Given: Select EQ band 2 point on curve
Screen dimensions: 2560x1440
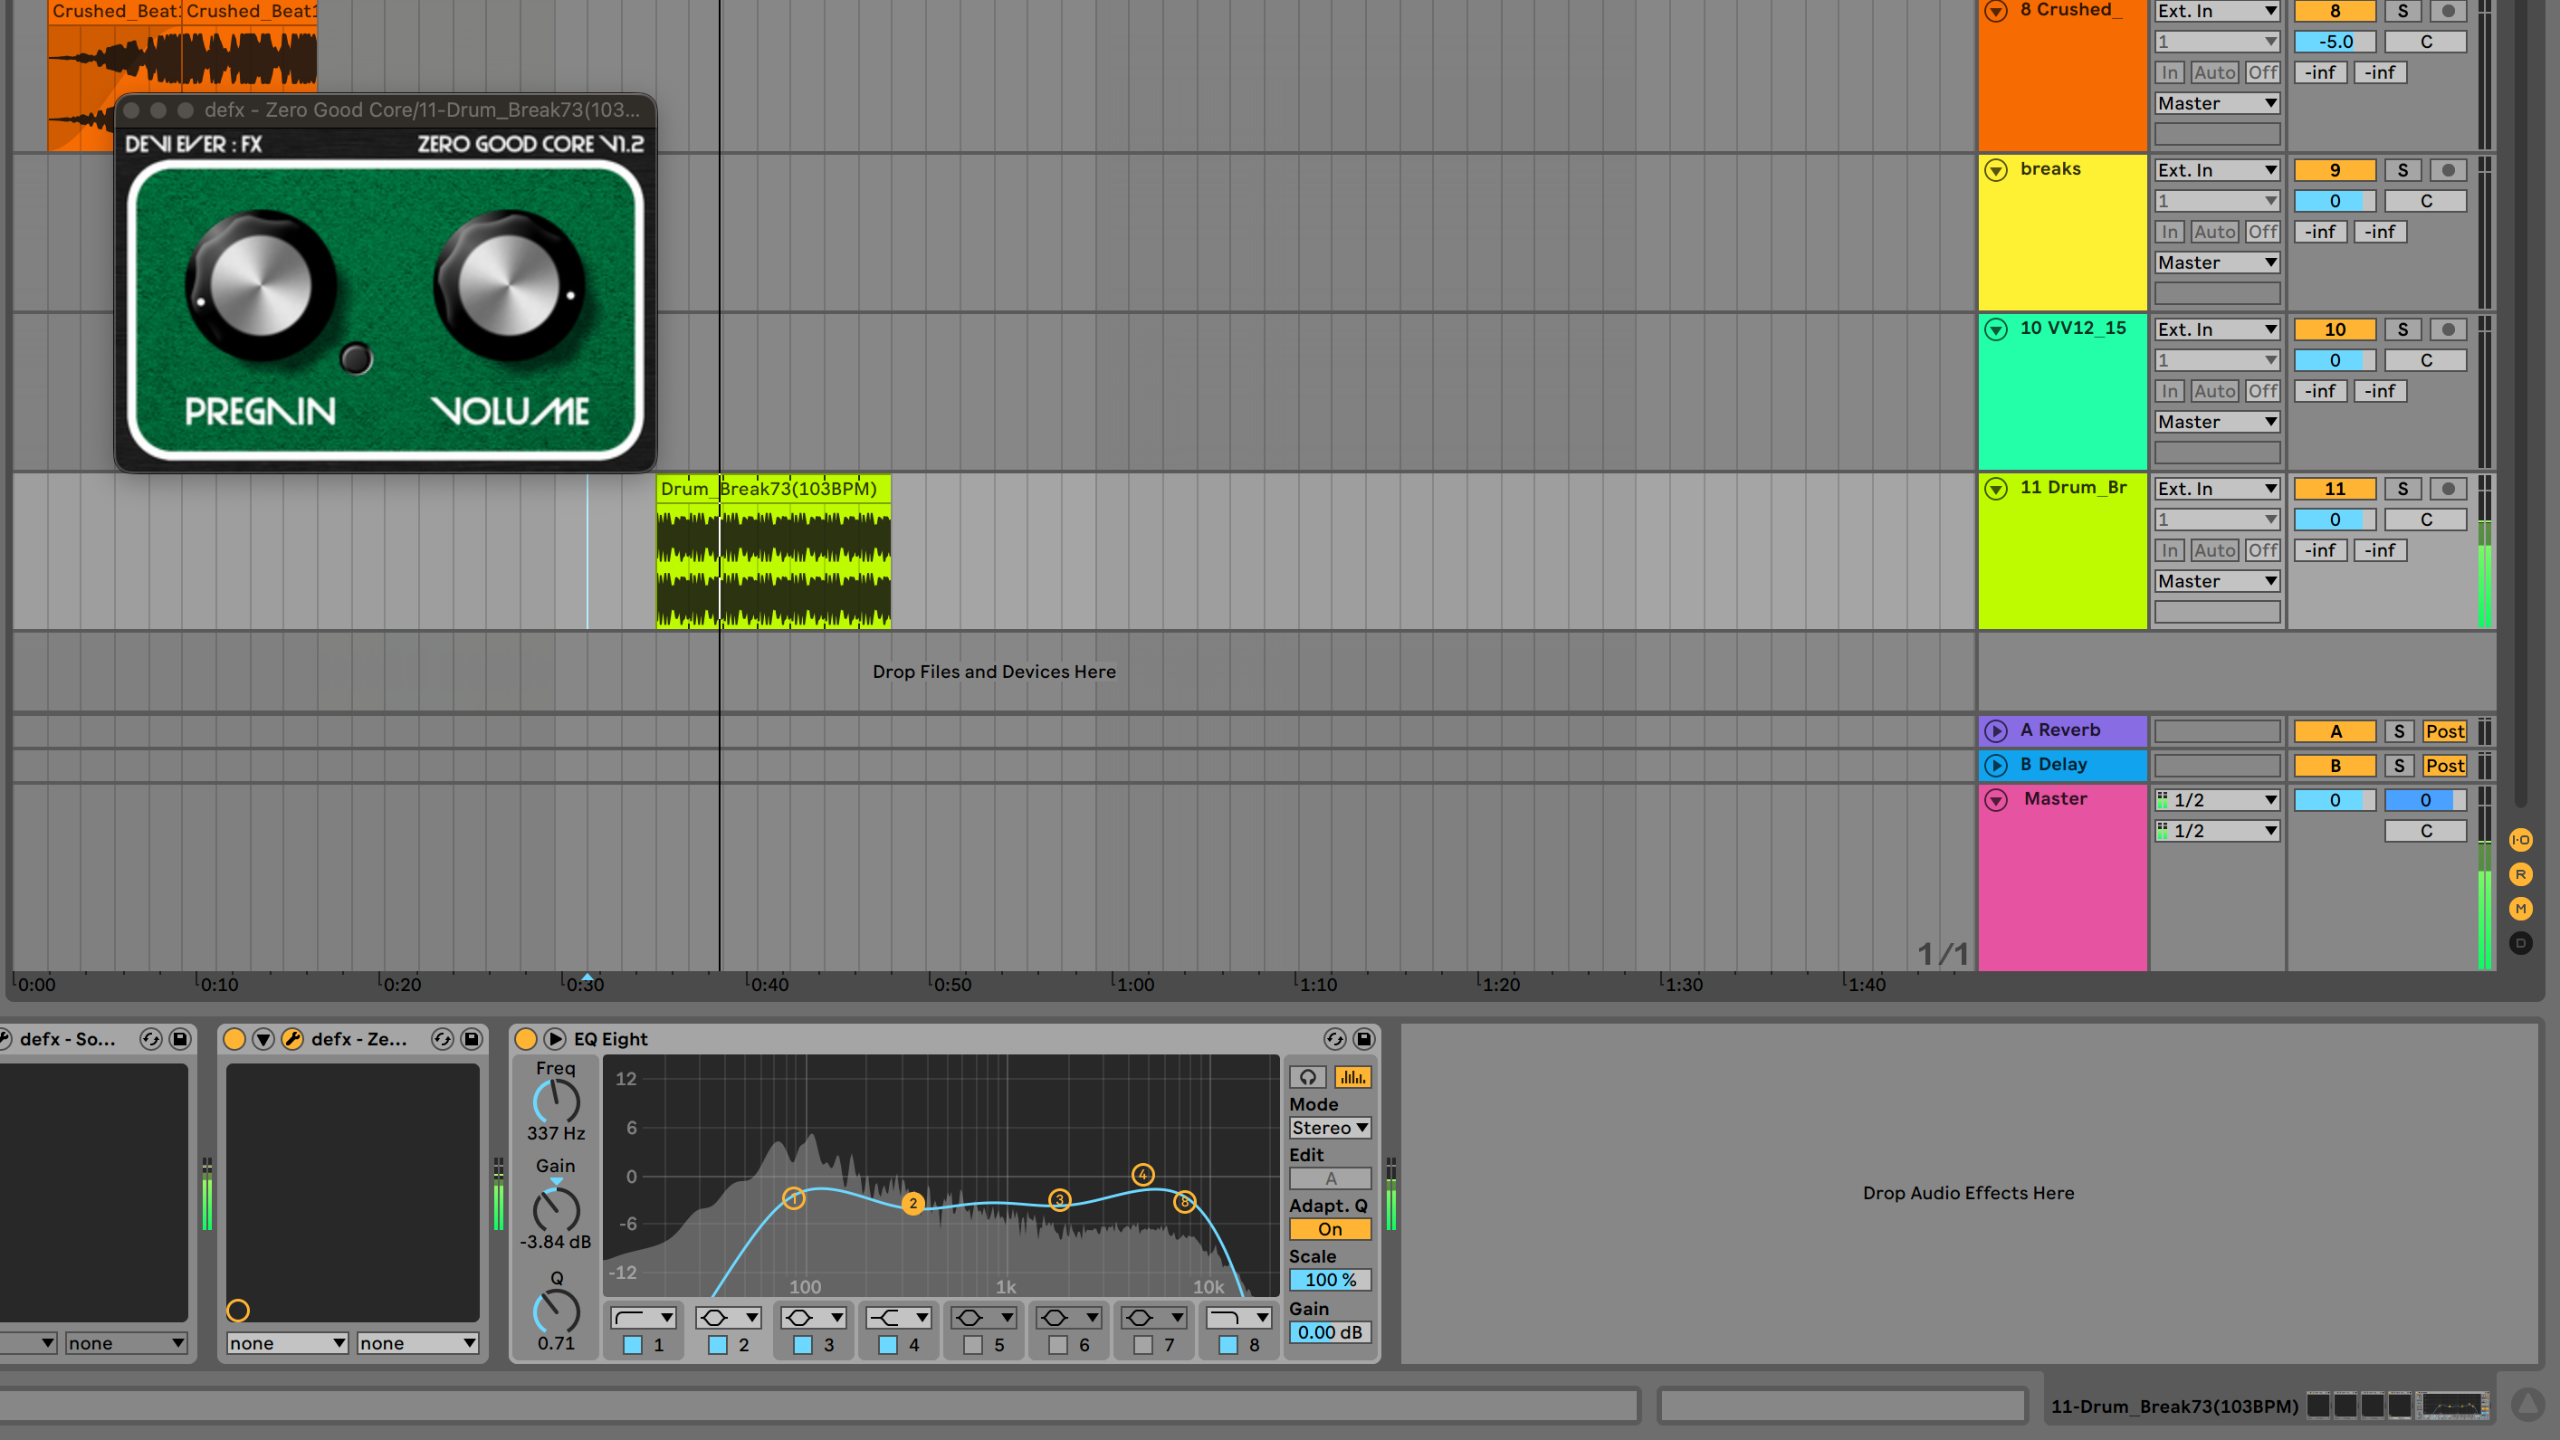Looking at the screenshot, I should 912,1203.
